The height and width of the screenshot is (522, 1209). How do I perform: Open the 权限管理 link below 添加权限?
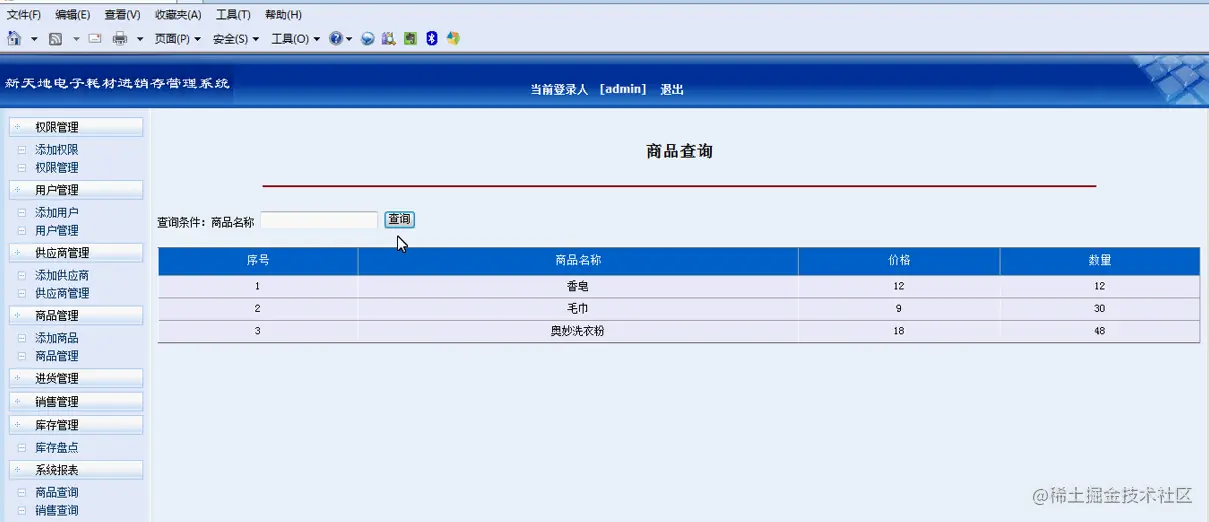pyautogui.click(x=57, y=168)
